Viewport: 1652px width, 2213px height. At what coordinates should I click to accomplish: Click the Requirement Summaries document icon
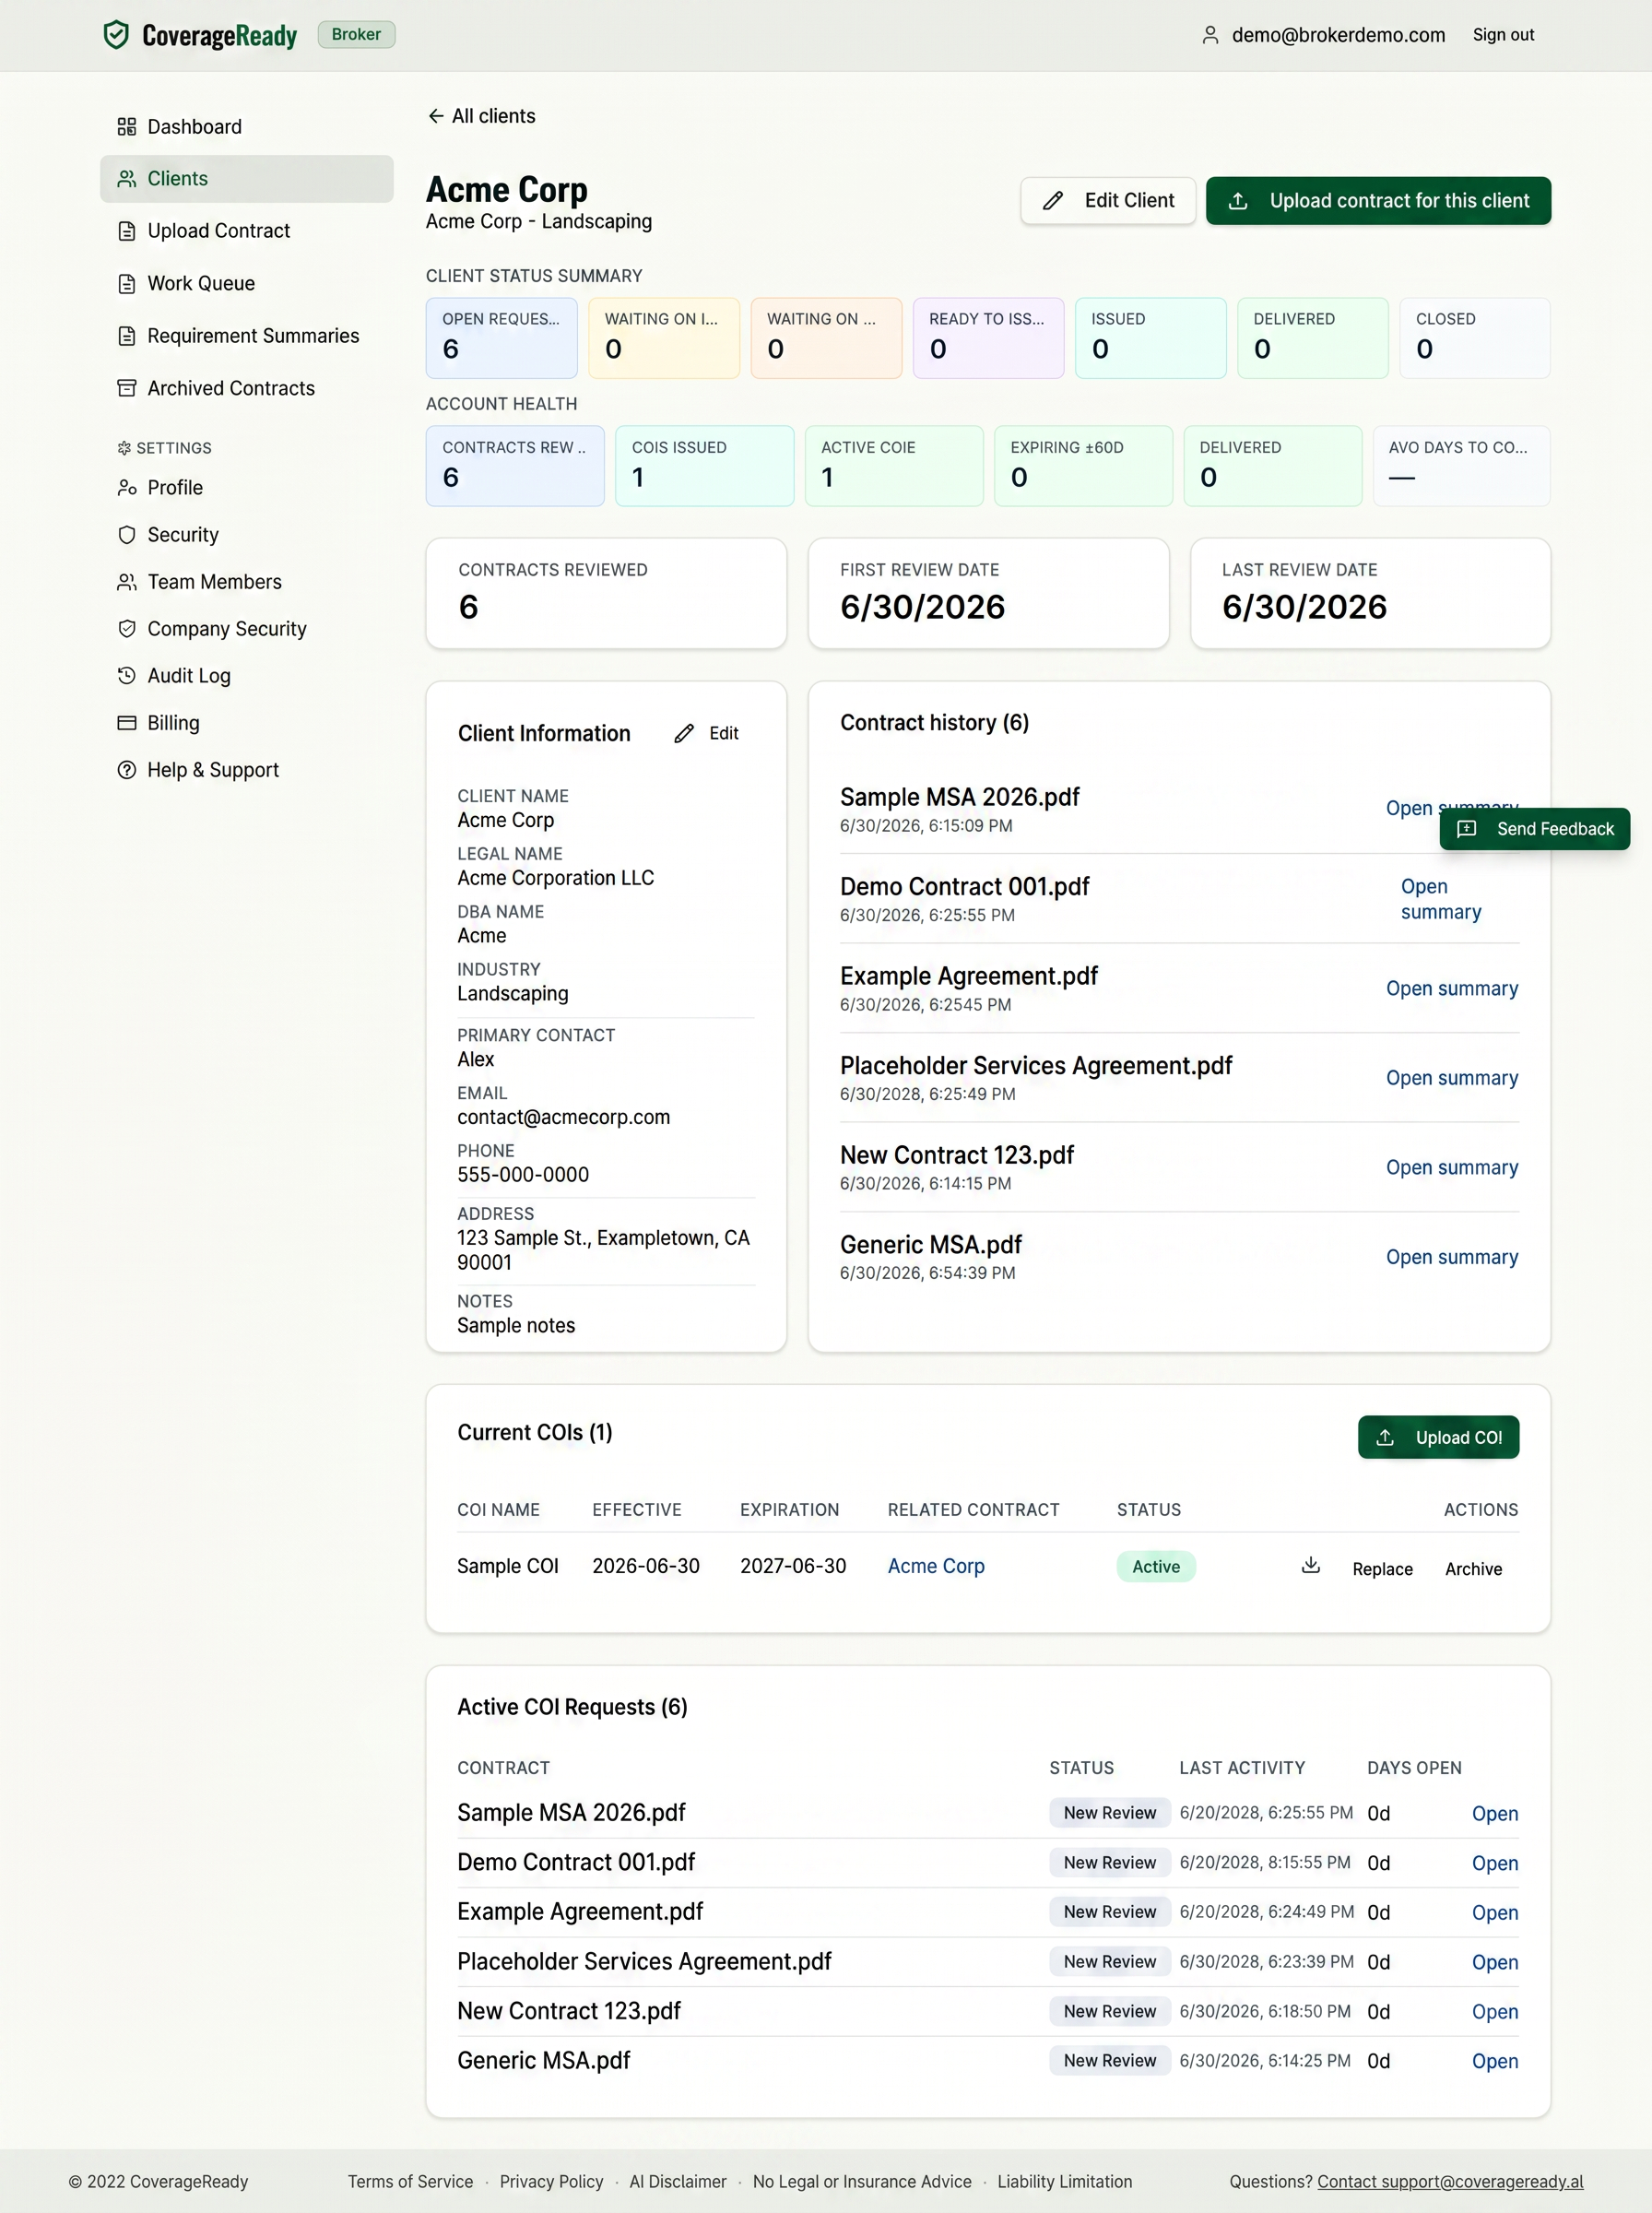pos(126,336)
